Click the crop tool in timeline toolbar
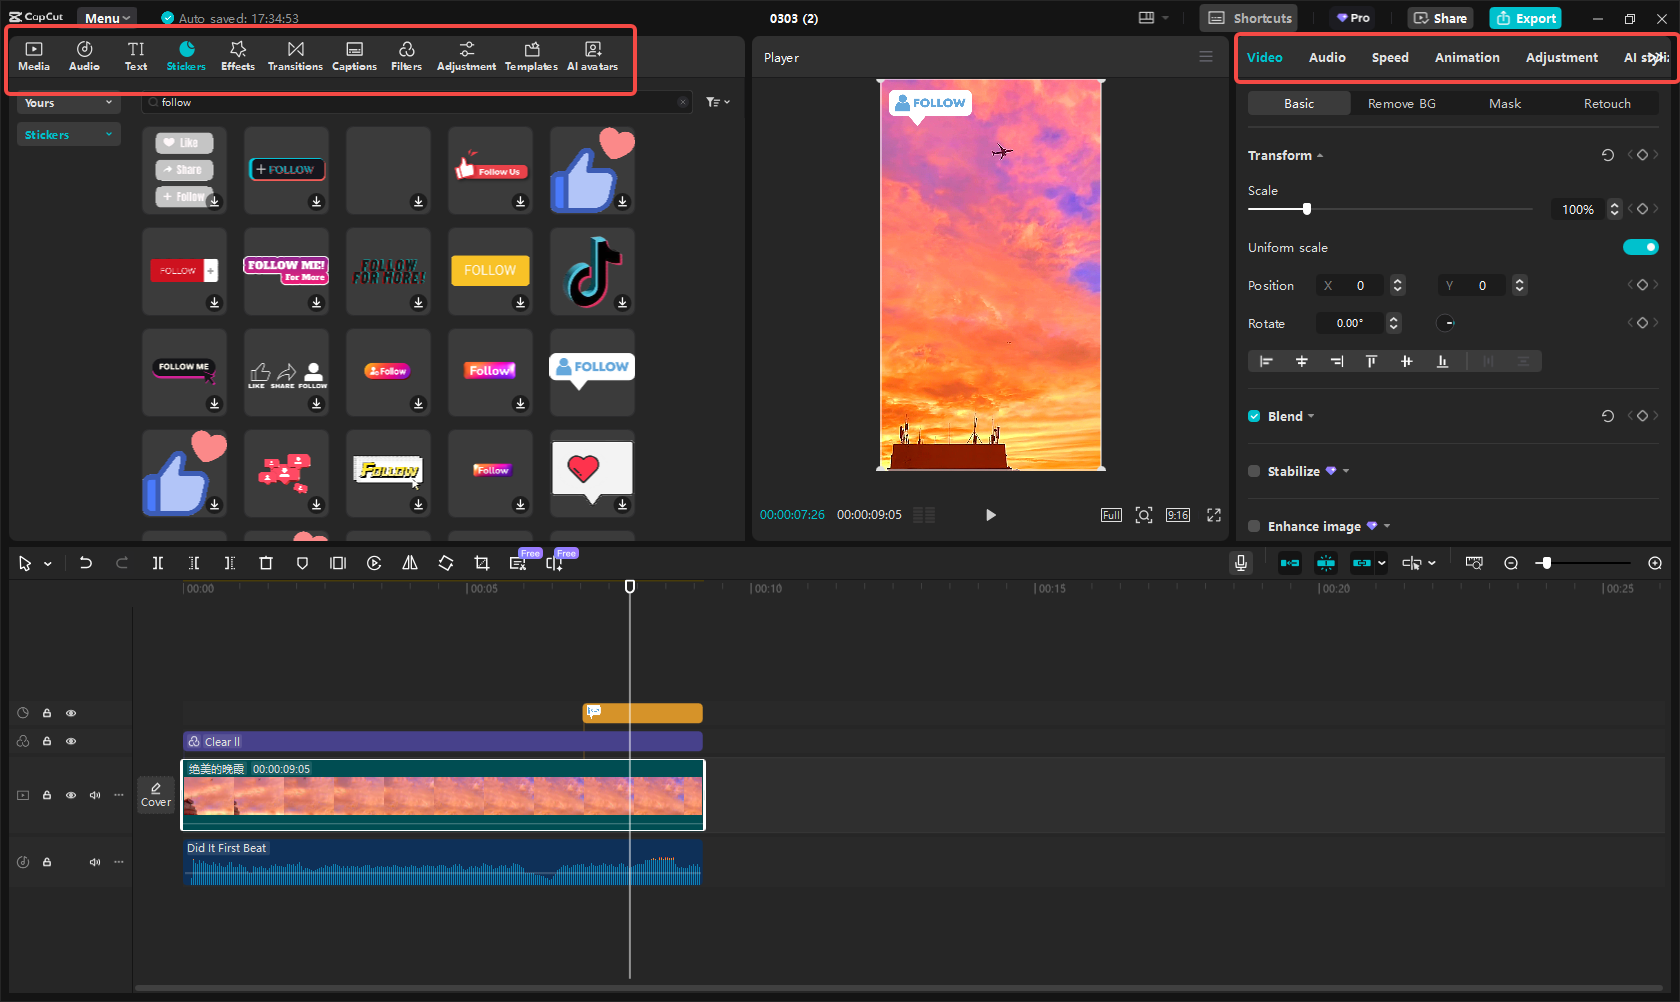The height and width of the screenshot is (1002, 1680). 482,563
